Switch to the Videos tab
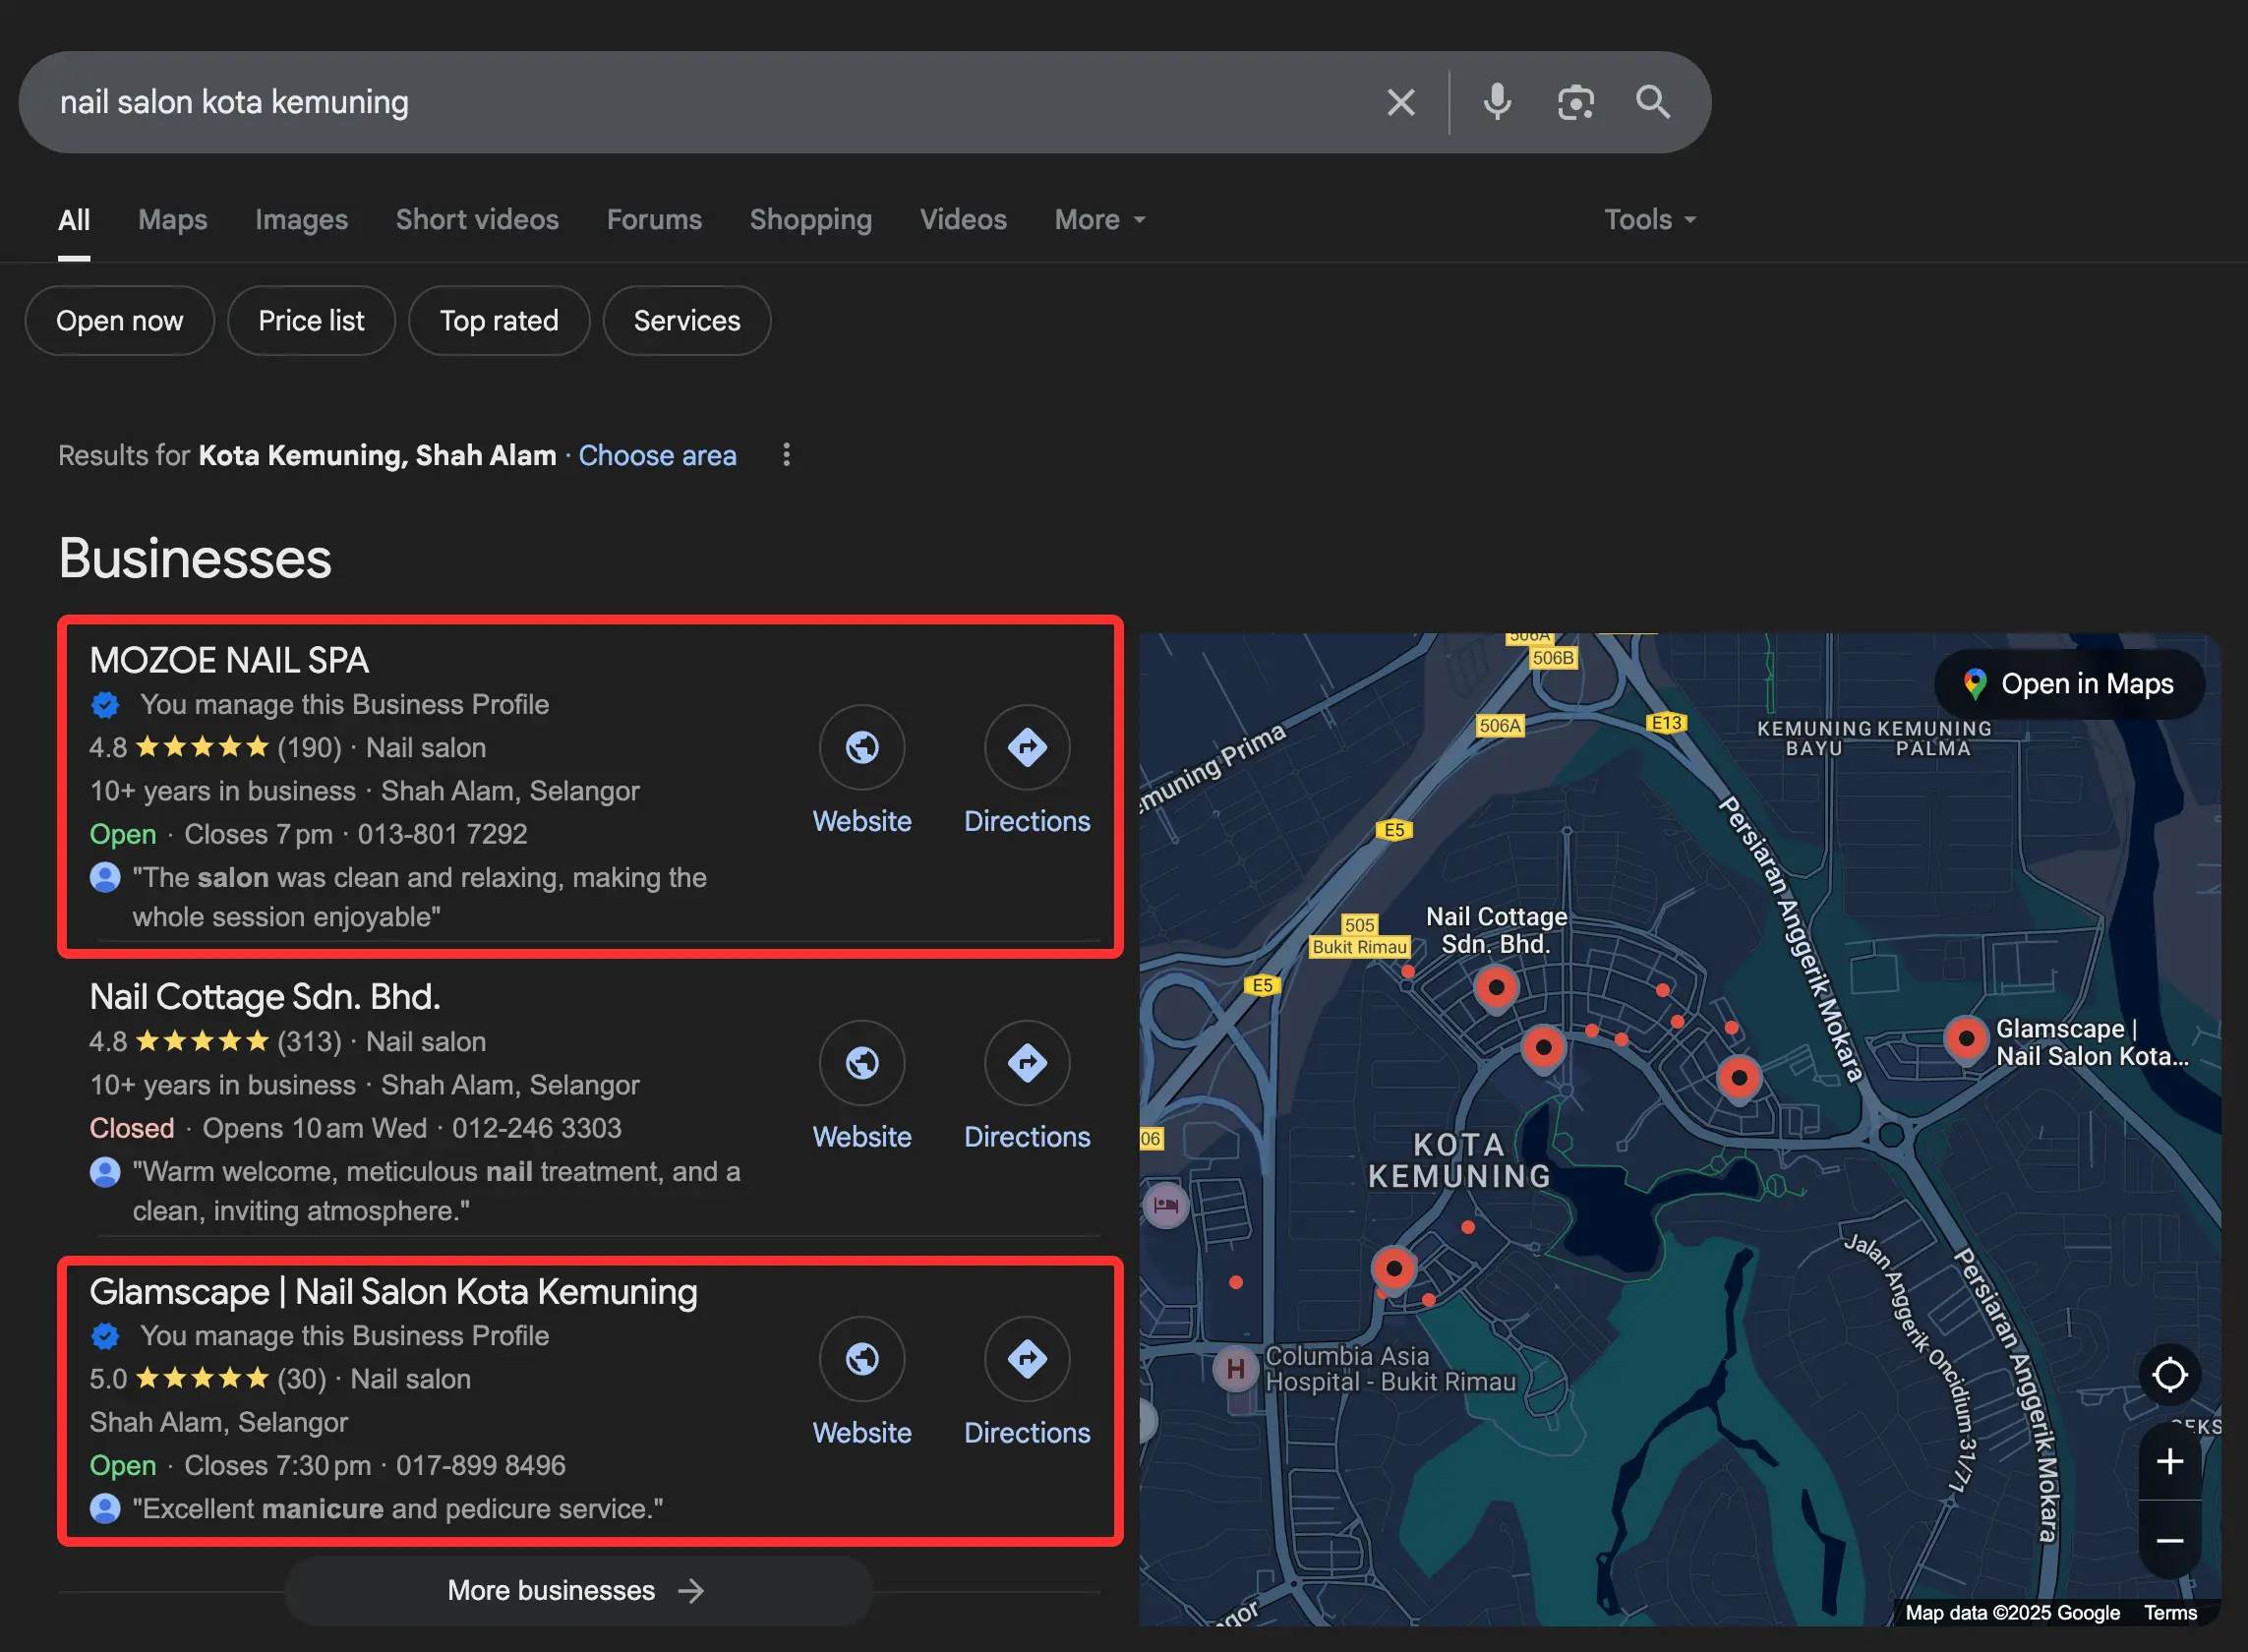 963,219
